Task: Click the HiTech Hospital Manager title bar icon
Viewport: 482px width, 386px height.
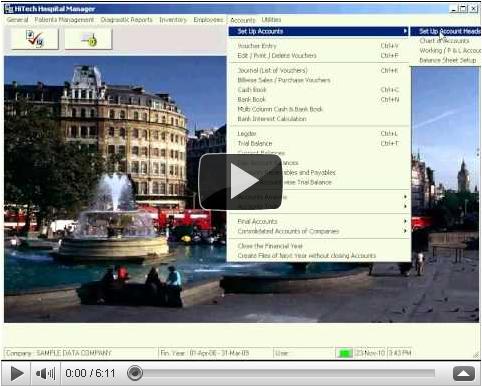Action: coord(8,9)
